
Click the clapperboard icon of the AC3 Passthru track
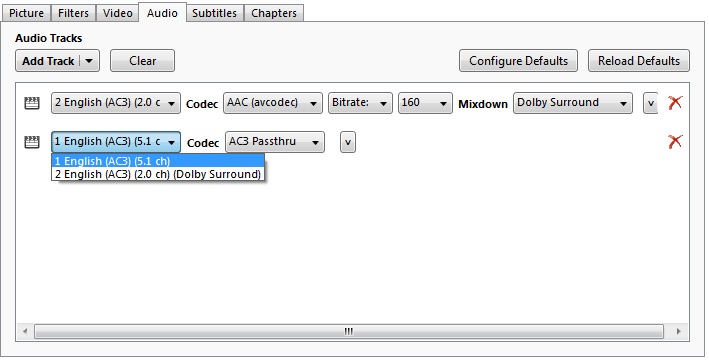(32, 142)
